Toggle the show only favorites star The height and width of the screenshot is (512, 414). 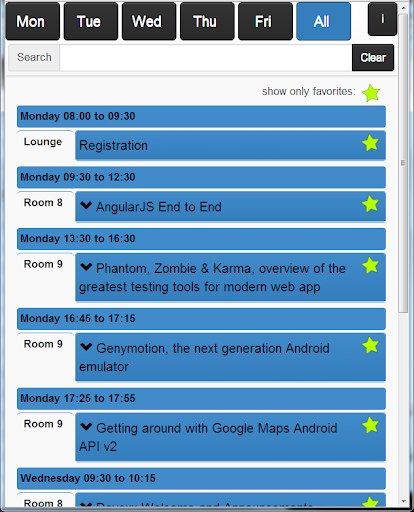(x=371, y=93)
